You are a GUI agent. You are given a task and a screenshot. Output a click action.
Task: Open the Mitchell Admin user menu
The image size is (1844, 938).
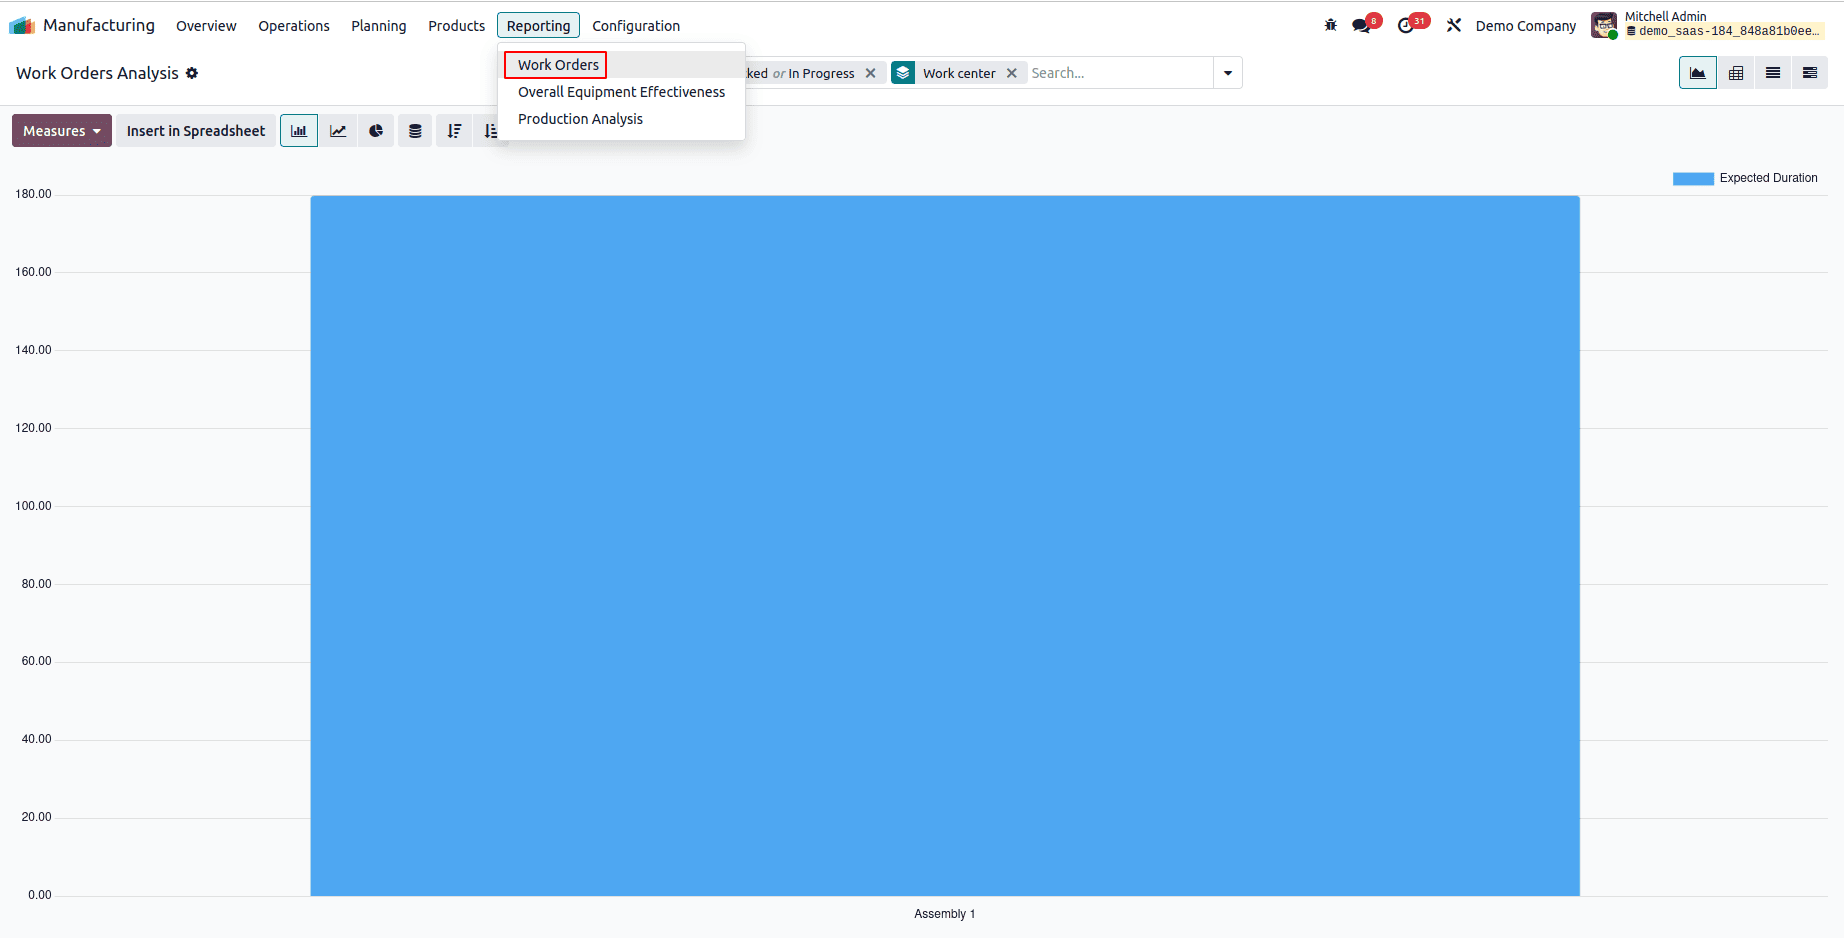click(1708, 25)
